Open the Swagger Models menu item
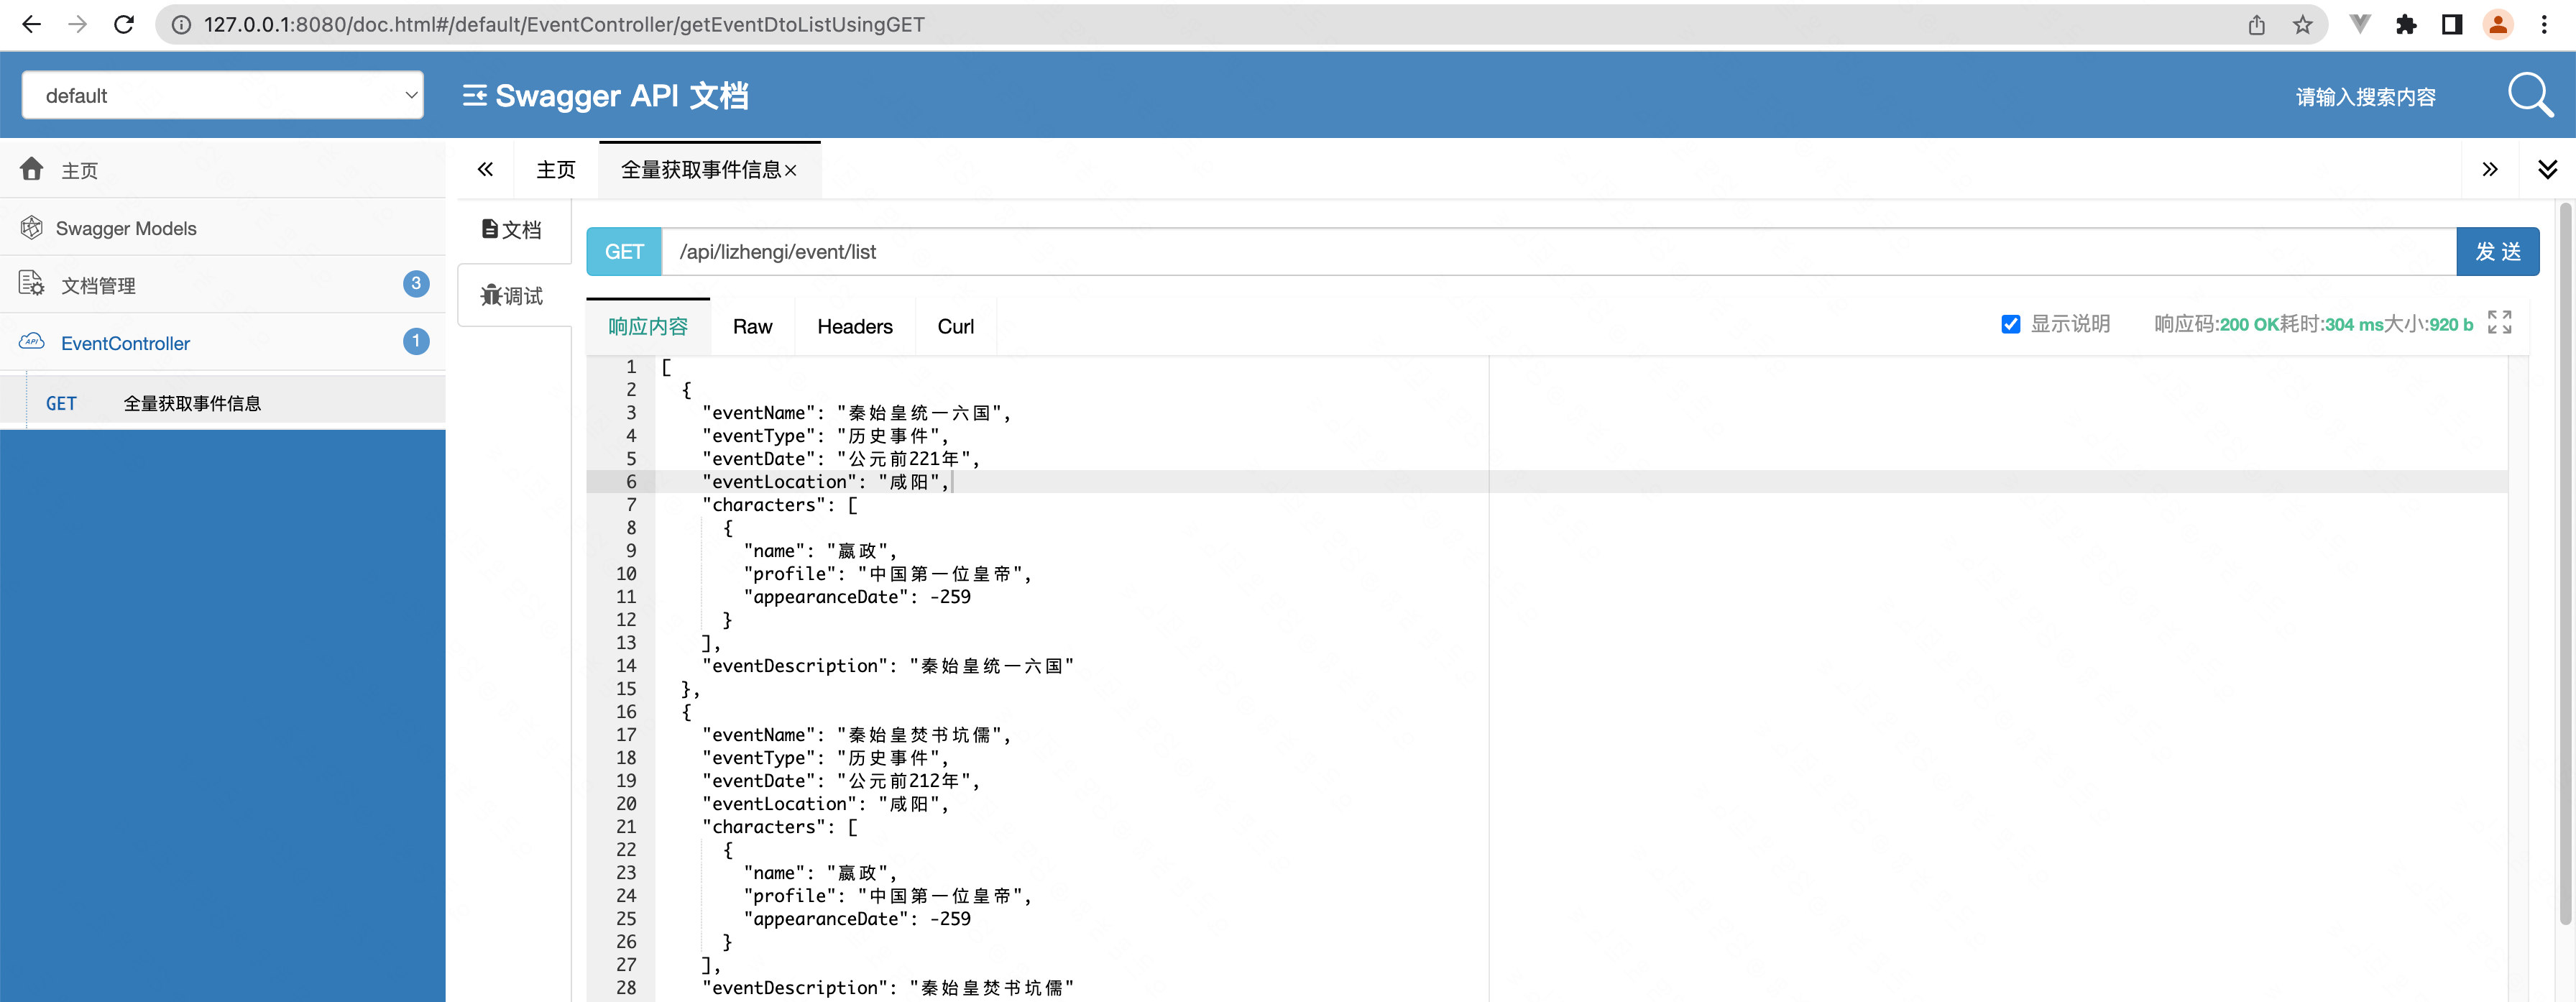This screenshot has width=2576, height=1002. tap(223, 228)
